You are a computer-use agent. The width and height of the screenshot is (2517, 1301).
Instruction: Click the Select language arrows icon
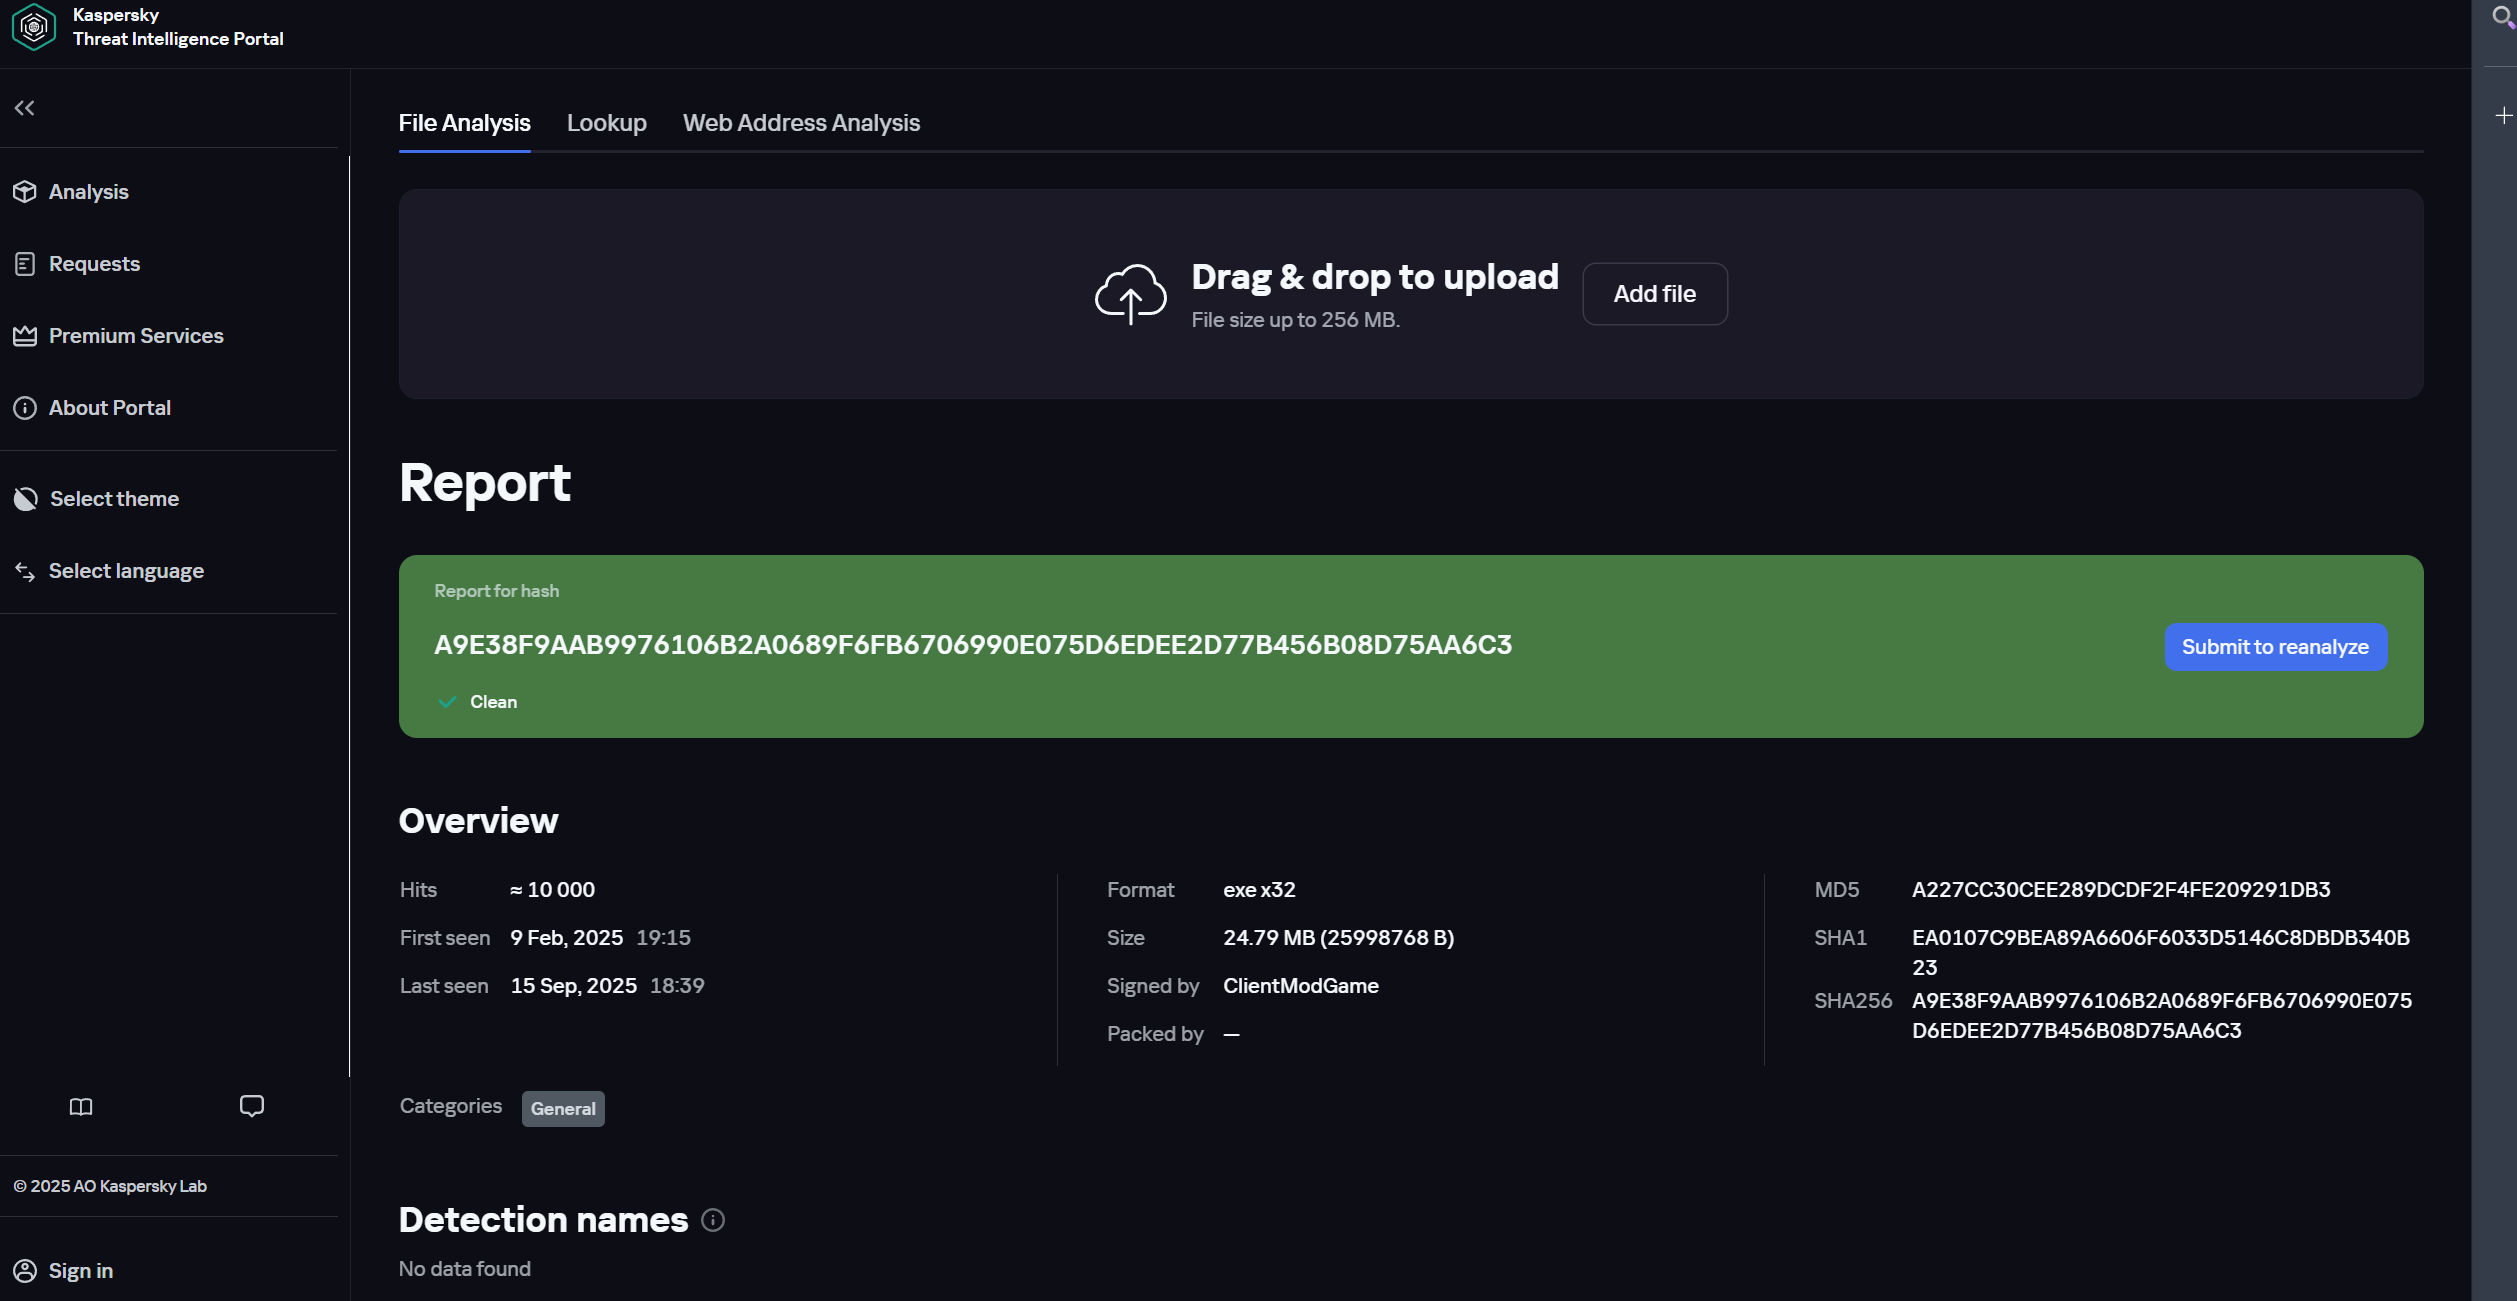[25, 571]
